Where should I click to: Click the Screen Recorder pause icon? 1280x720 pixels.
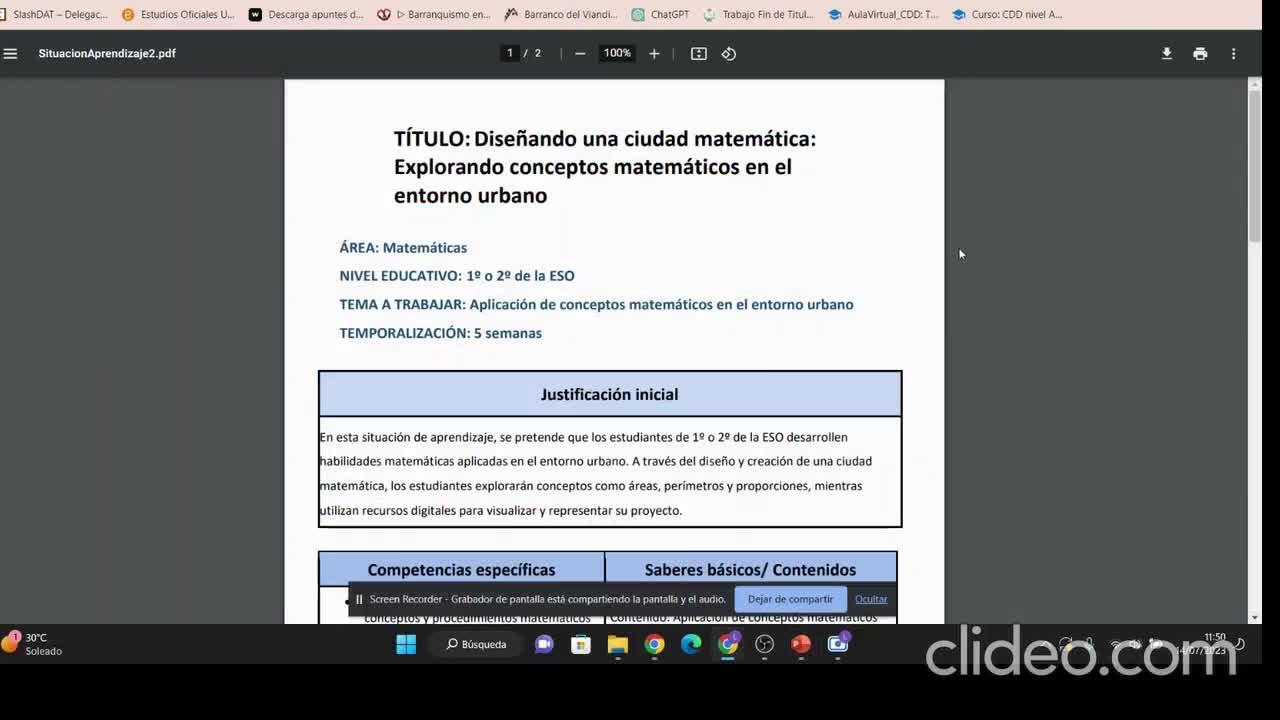coord(359,599)
